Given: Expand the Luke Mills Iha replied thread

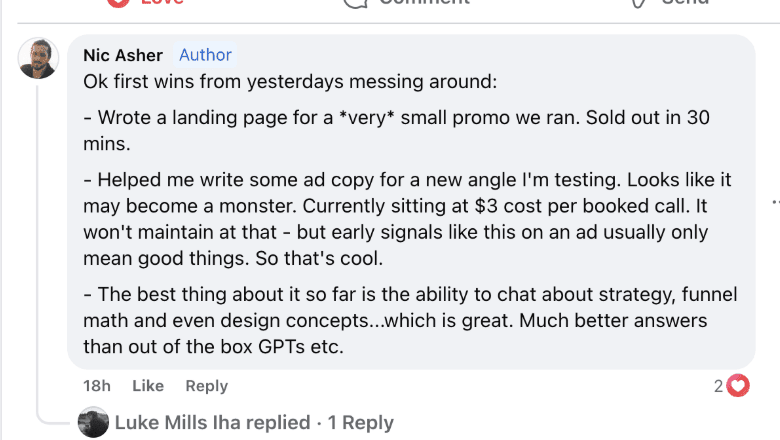Looking at the screenshot, I should click(212, 423).
